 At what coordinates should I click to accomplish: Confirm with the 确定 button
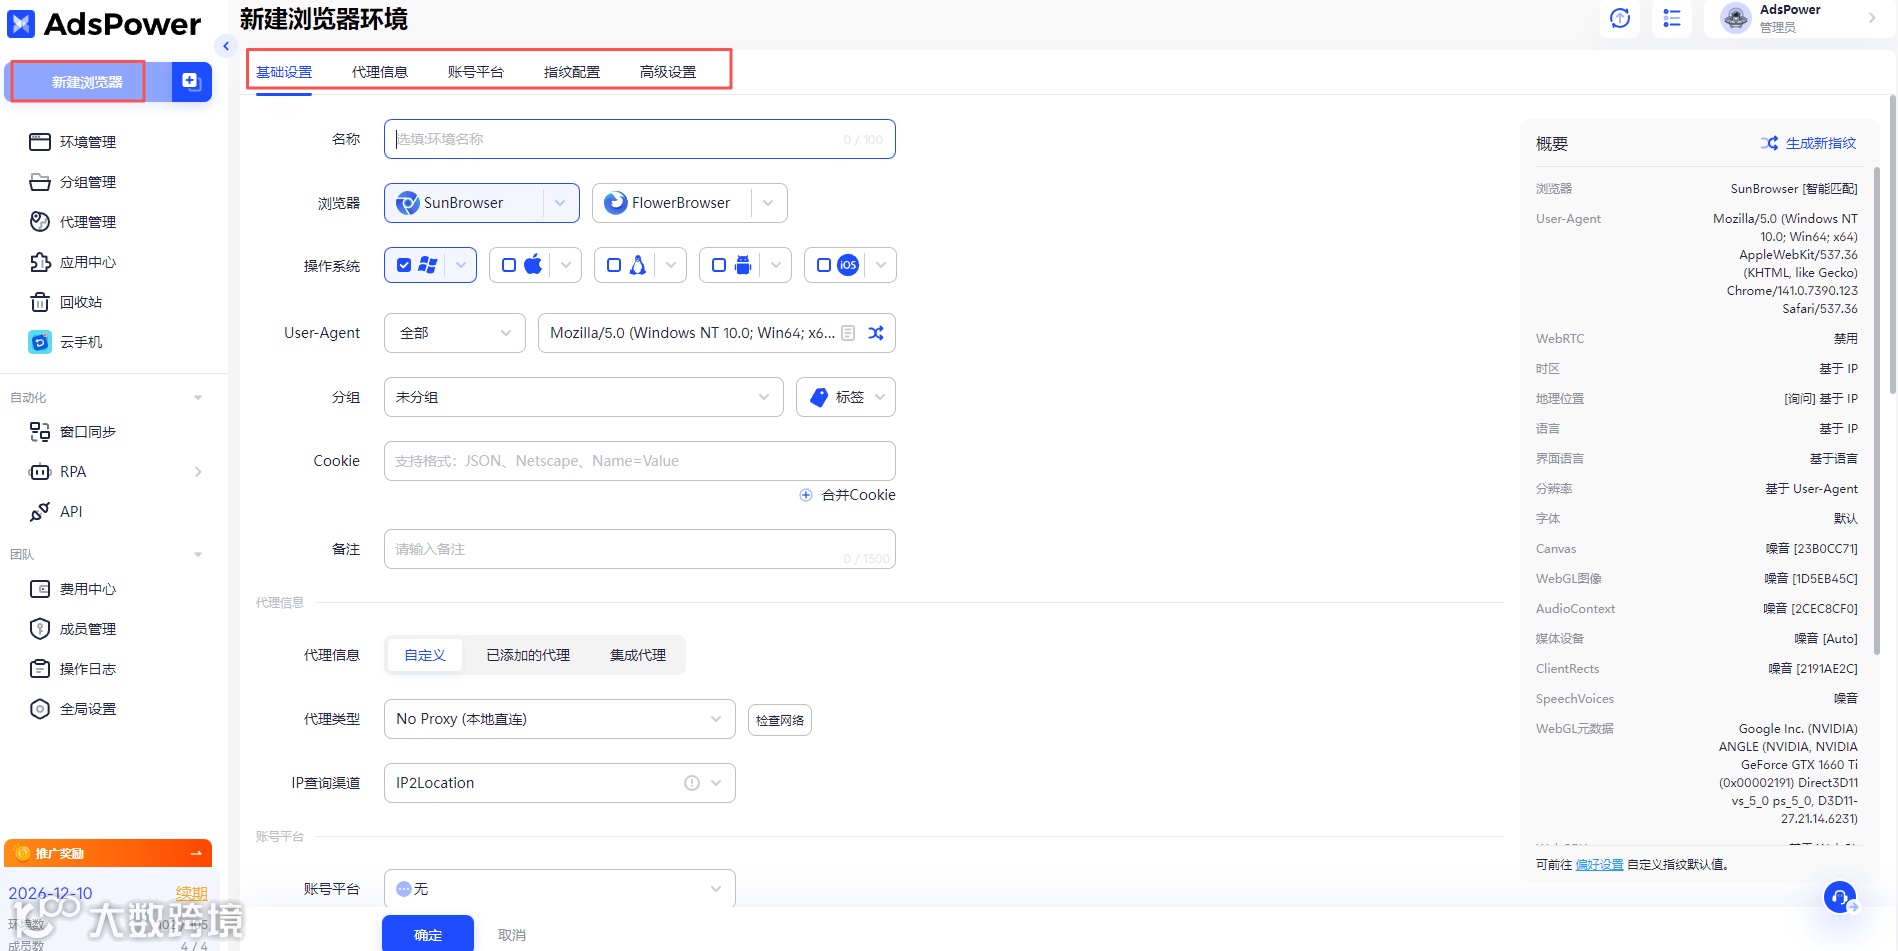point(428,935)
